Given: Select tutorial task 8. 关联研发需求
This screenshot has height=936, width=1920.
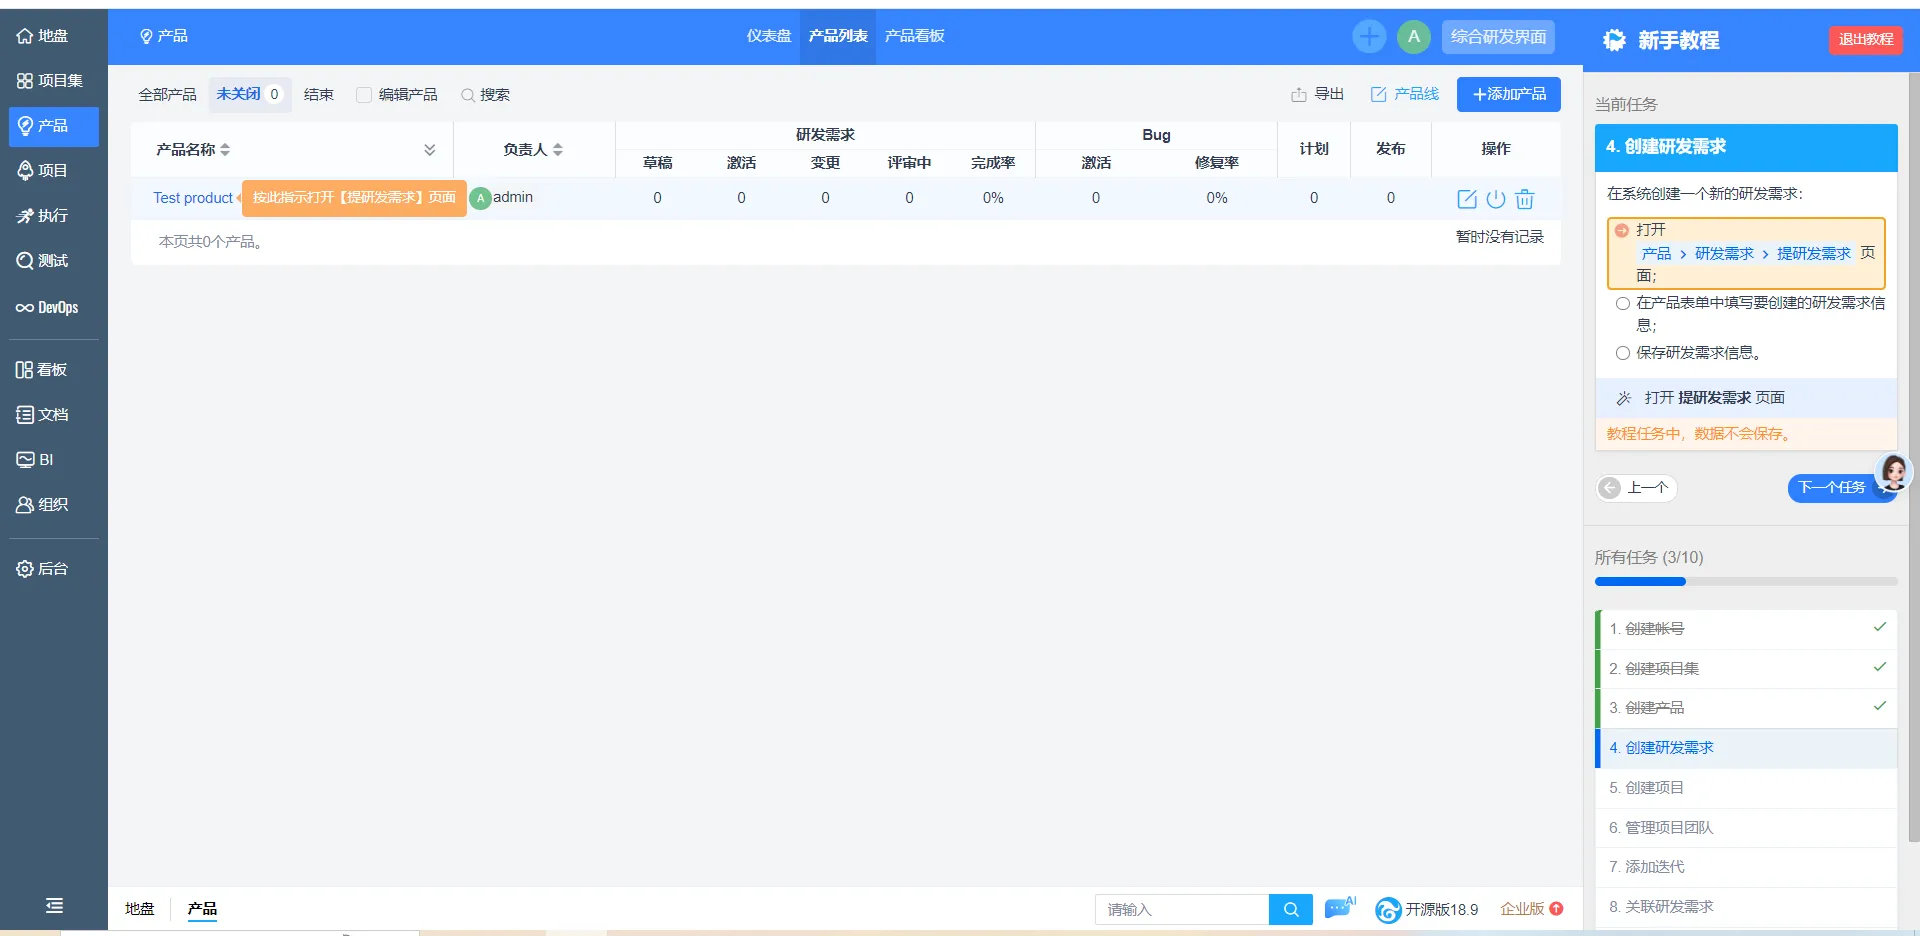Looking at the screenshot, I should tap(1748, 907).
